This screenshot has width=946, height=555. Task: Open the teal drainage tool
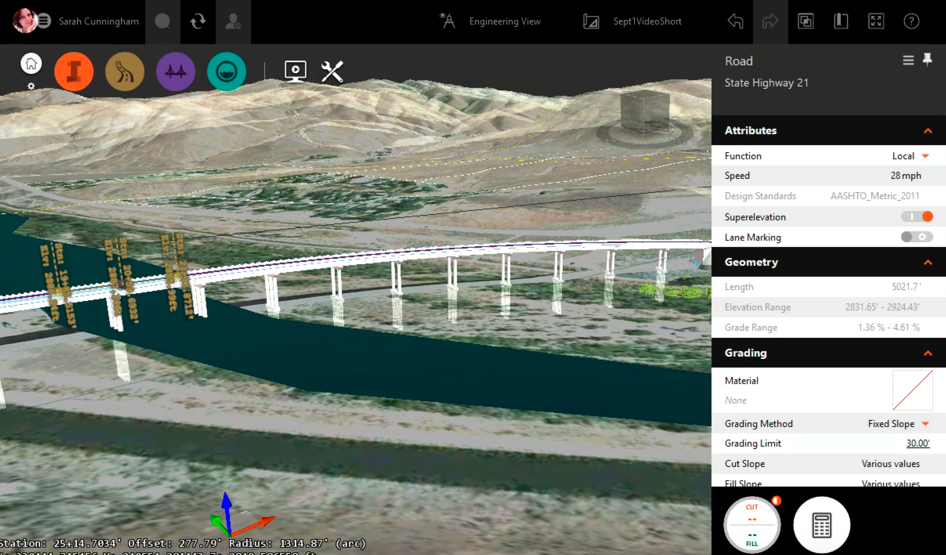tap(226, 72)
